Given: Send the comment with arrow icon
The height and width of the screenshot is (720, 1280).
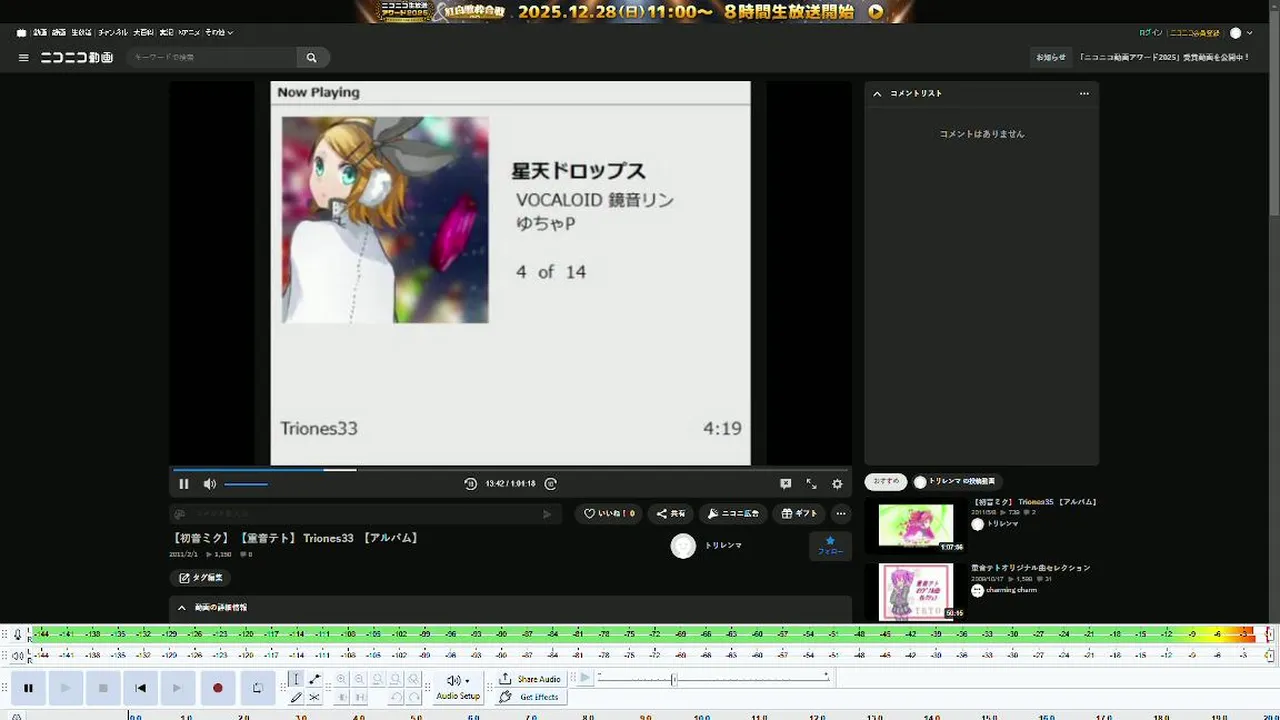Looking at the screenshot, I should (547, 514).
